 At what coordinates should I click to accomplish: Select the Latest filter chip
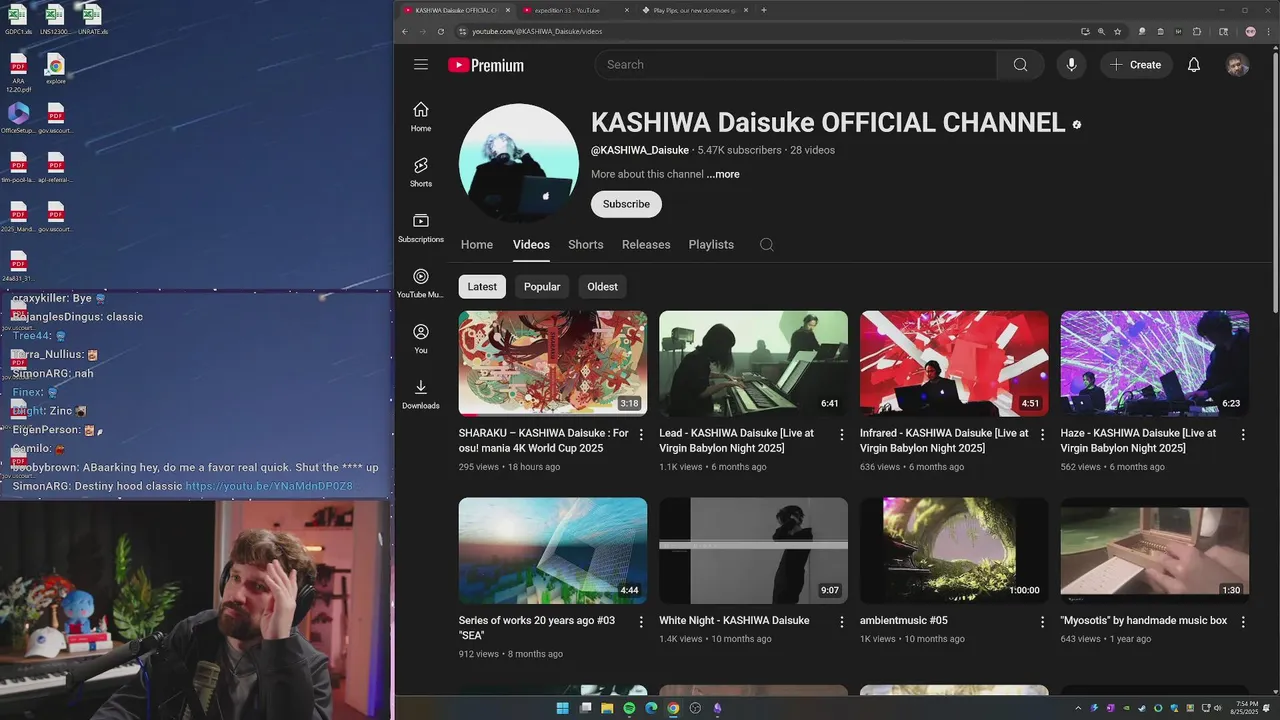tap(482, 287)
